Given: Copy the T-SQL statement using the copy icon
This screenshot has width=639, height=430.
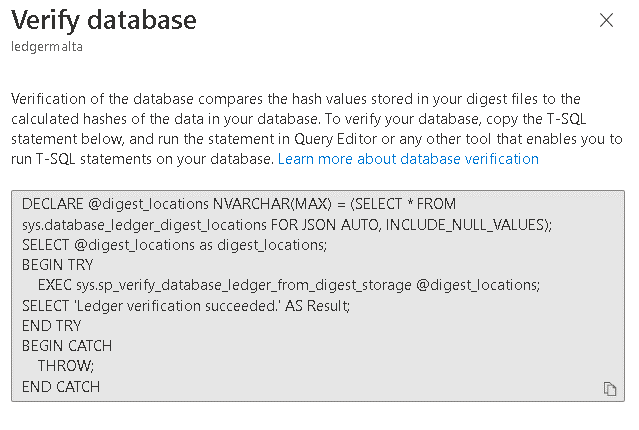Looking at the screenshot, I should [x=610, y=388].
